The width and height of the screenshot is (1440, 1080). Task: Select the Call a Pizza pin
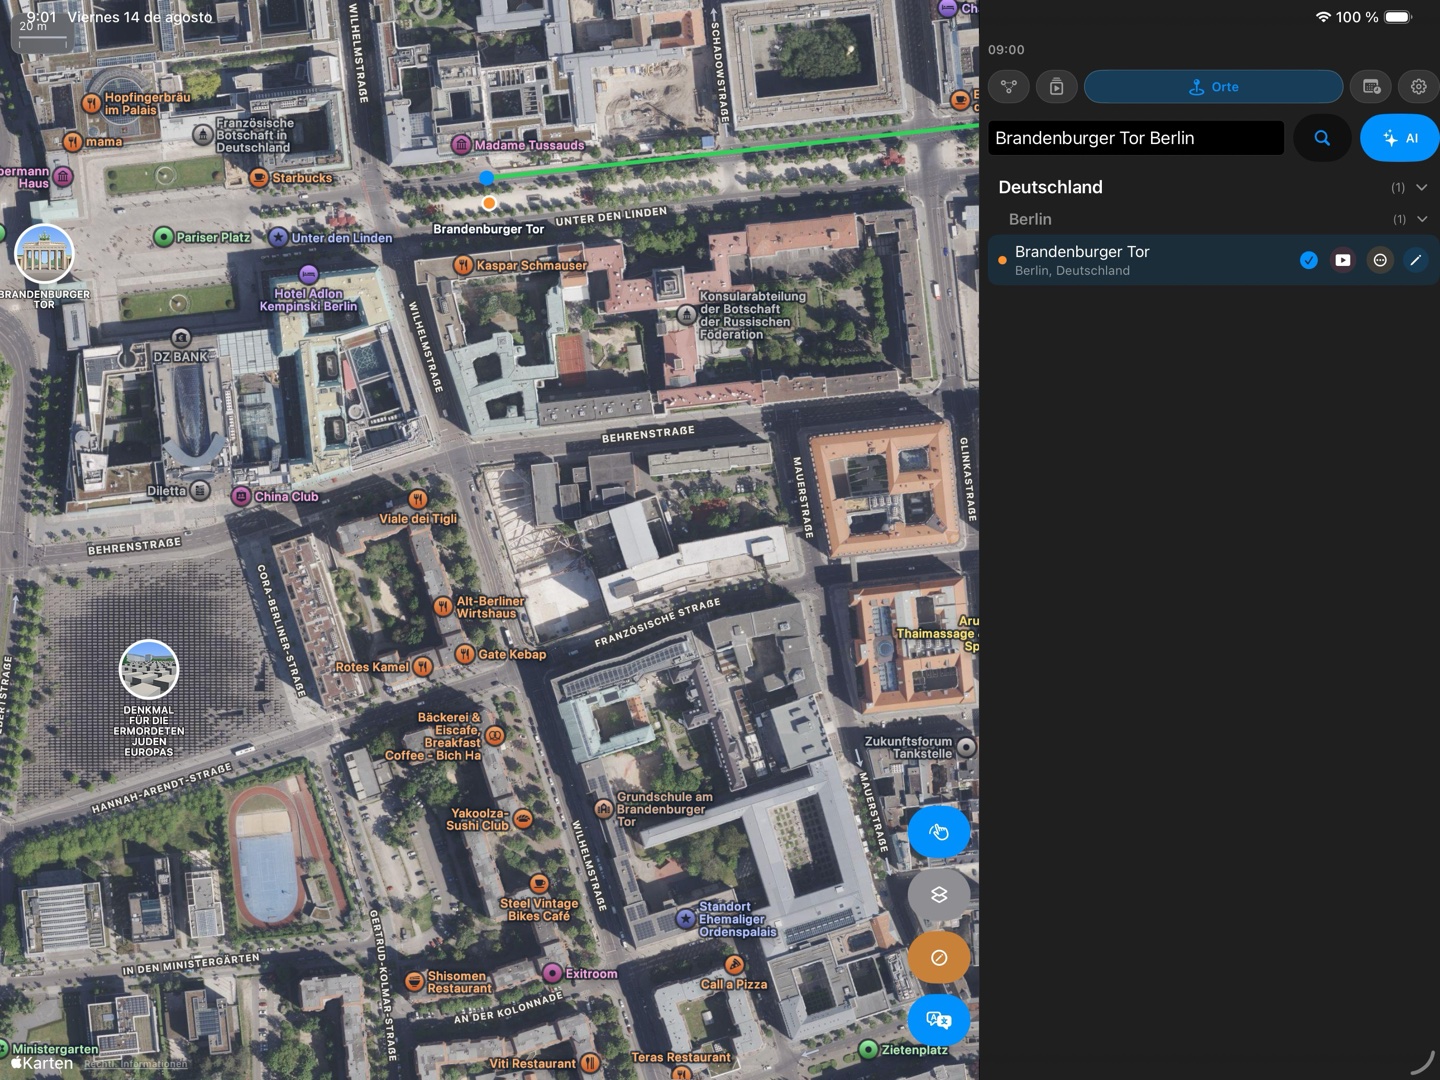[x=734, y=965]
